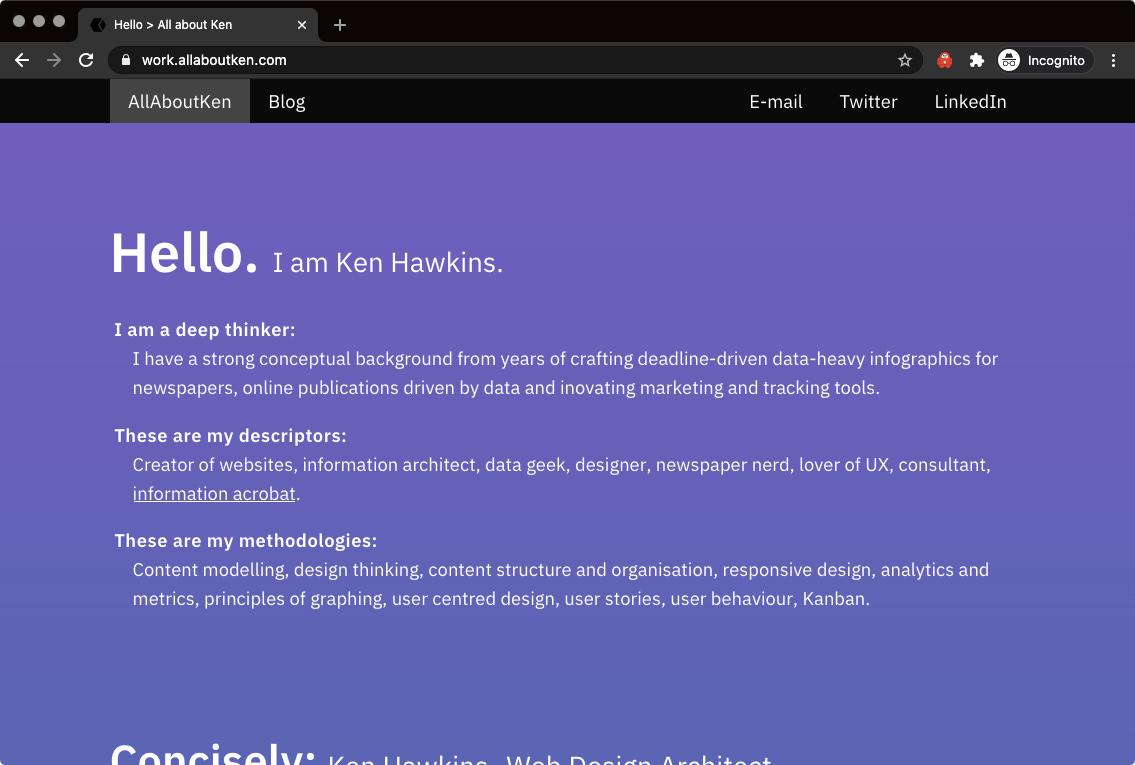The width and height of the screenshot is (1135, 765).
Task: Toggle the bookmark star for this page
Action: point(905,60)
